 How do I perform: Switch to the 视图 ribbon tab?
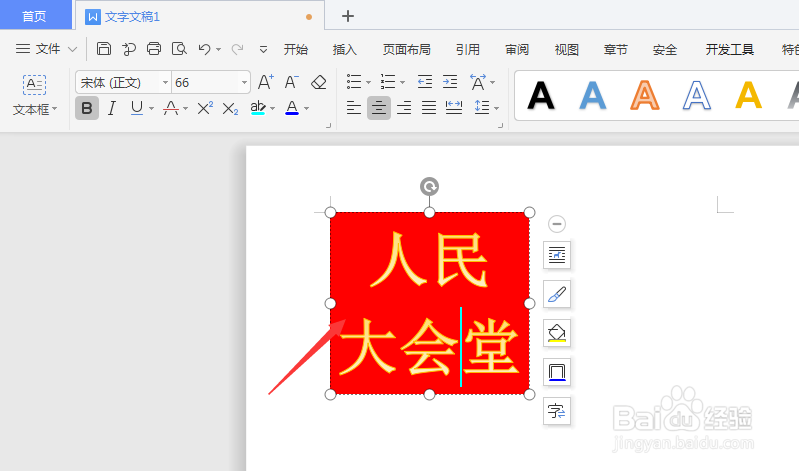(x=567, y=49)
